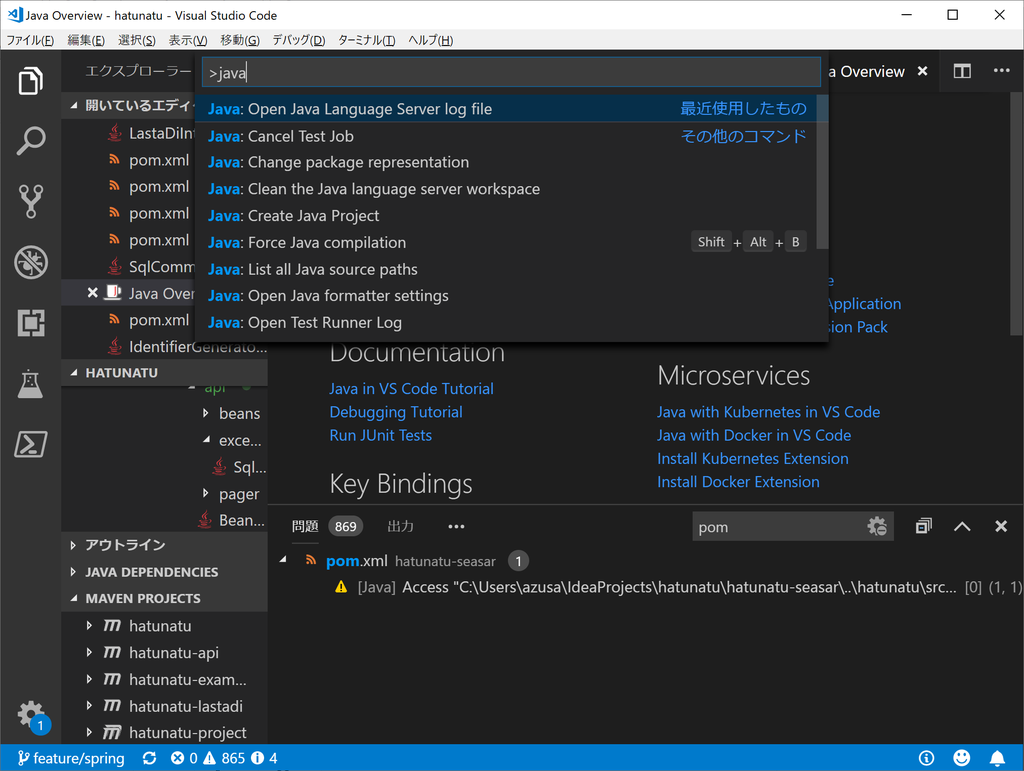Open the feedback smiley icon

[x=961, y=758]
